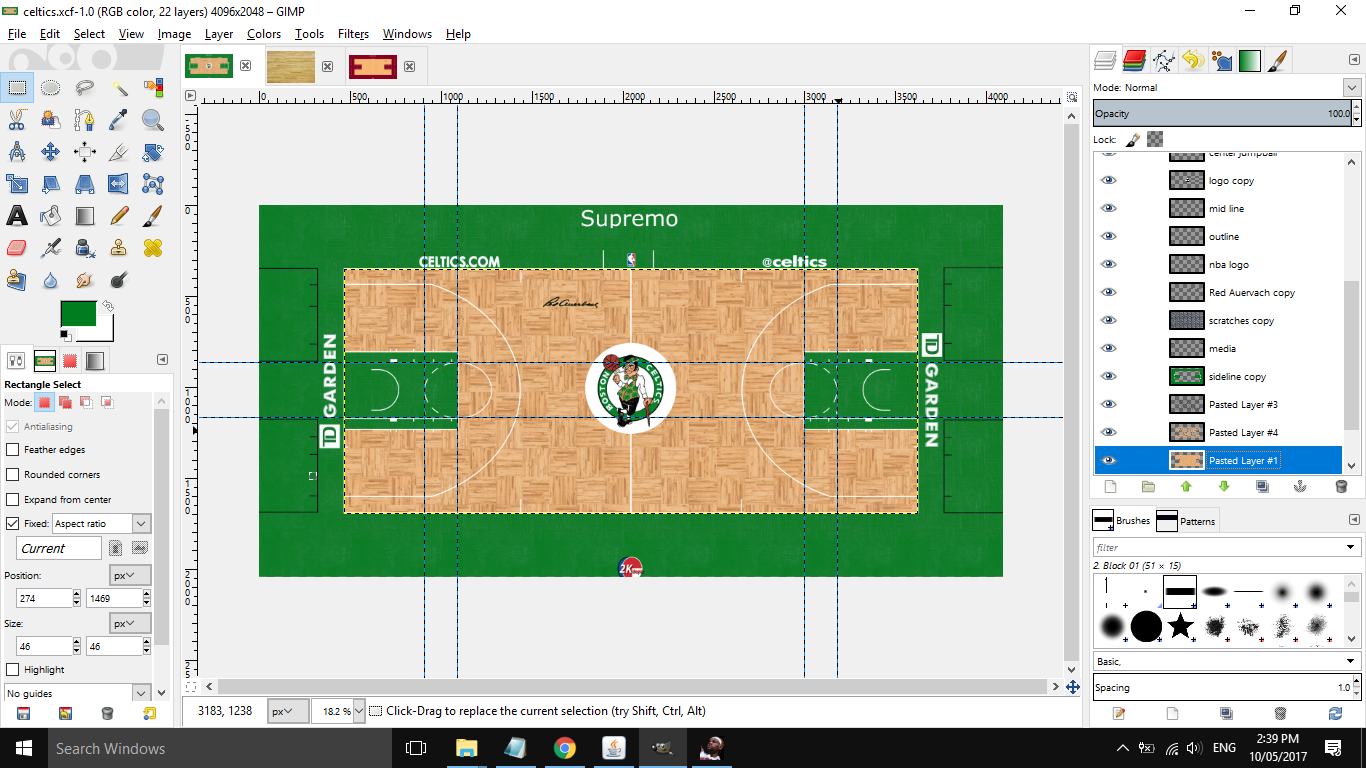The width and height of the screenshot is (1366, 768).
Task: Hide the media layer with its eye icon
Action: coord(1107,348)
